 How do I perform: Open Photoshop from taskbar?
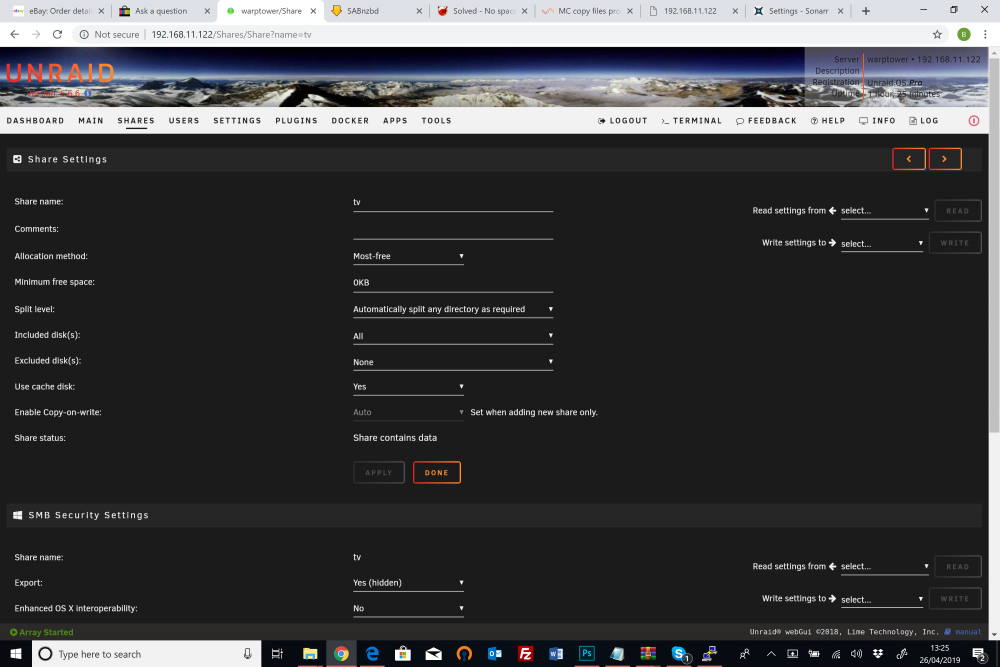[x=587, y=654]
